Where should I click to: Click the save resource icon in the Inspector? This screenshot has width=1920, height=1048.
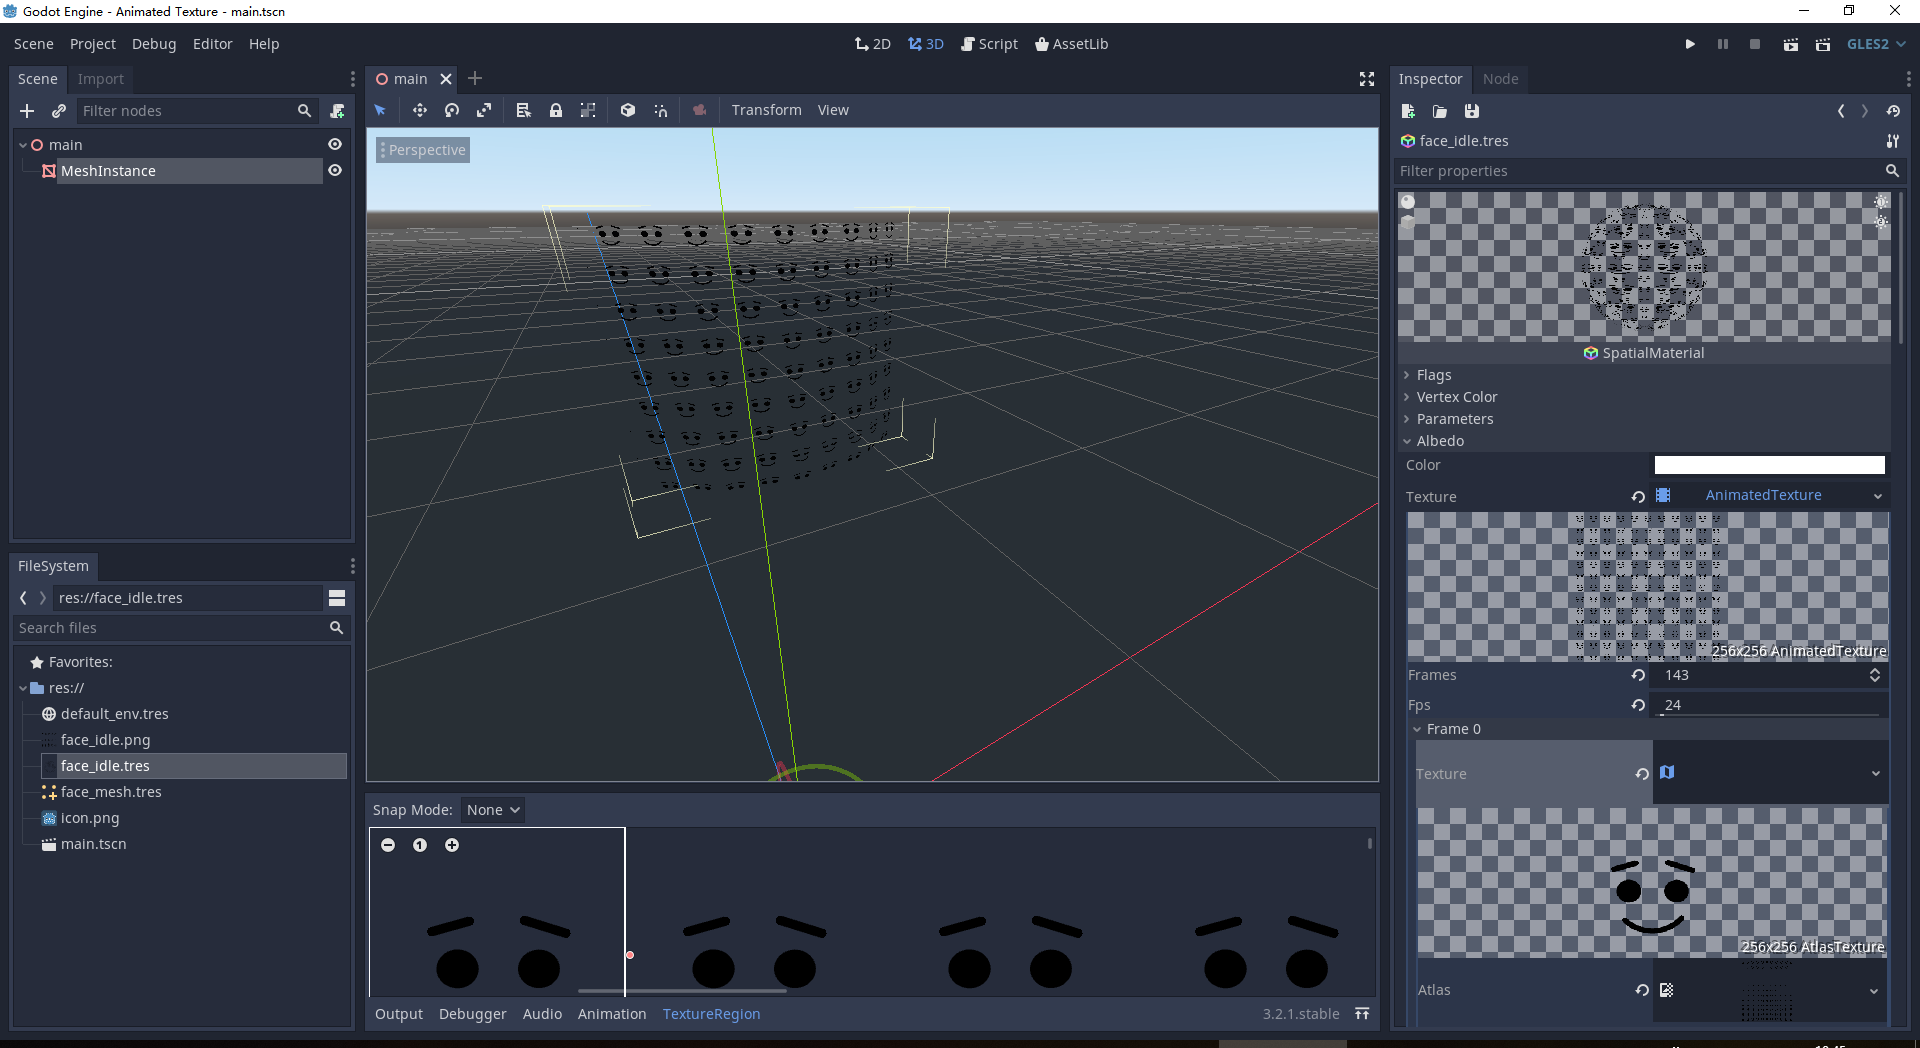(x=1471, y=111)
